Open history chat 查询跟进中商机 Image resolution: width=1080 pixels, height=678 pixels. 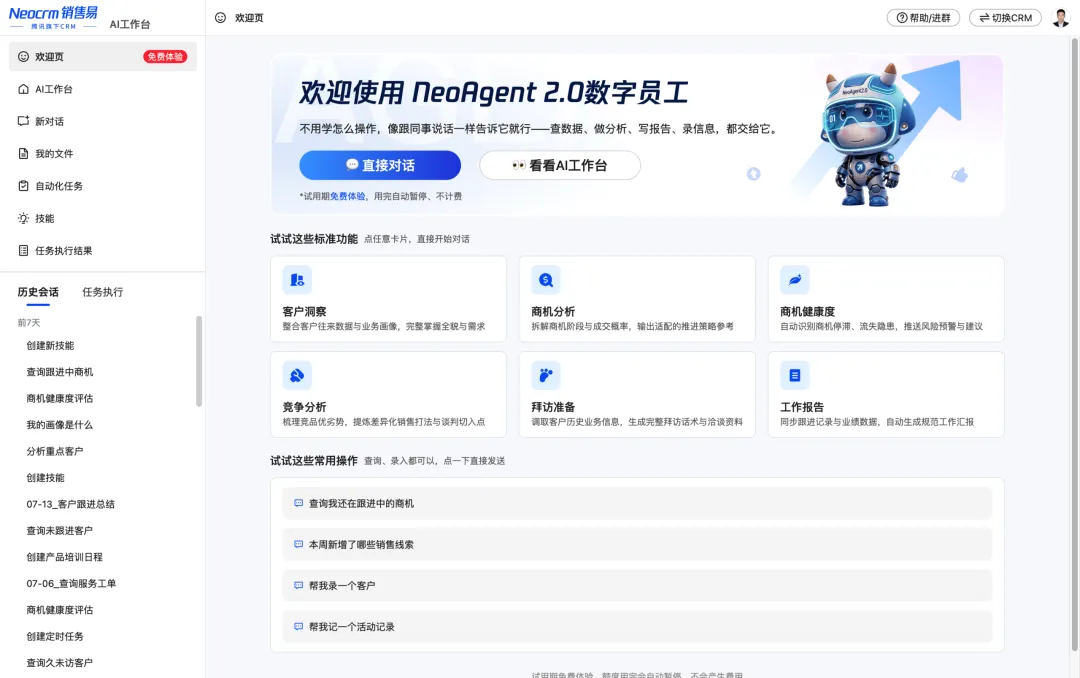tap(59, 372)
